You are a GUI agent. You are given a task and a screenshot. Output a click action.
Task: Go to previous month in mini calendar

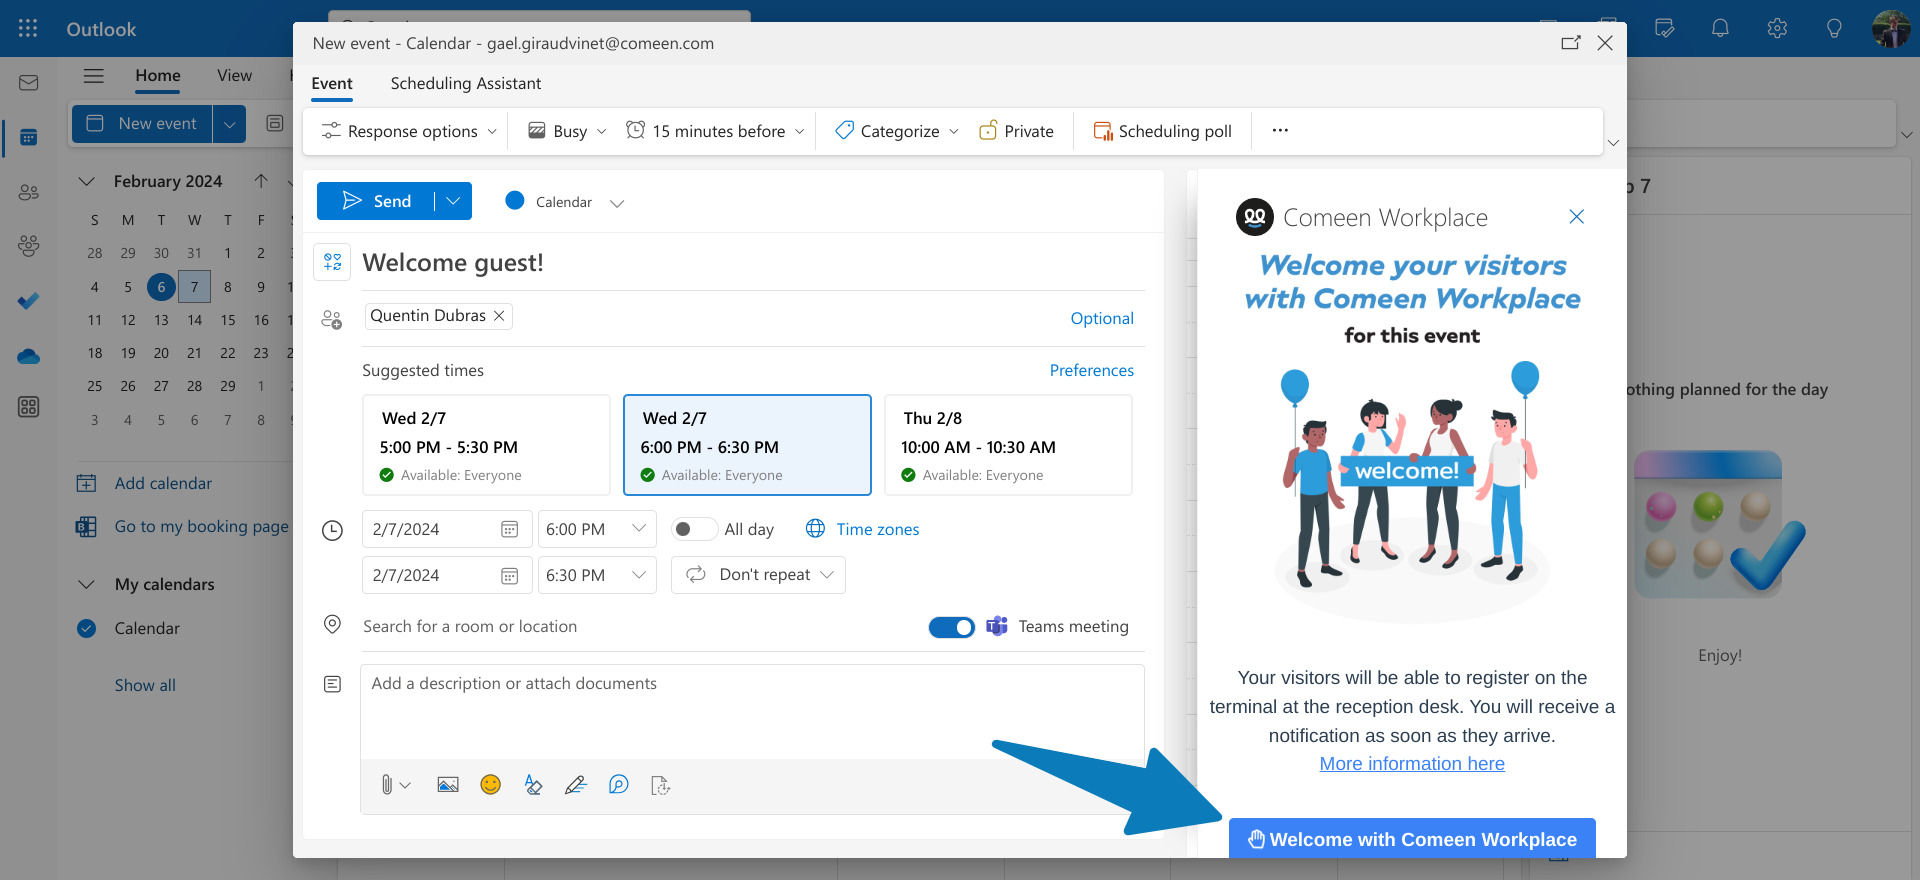(x=261, y=181)
